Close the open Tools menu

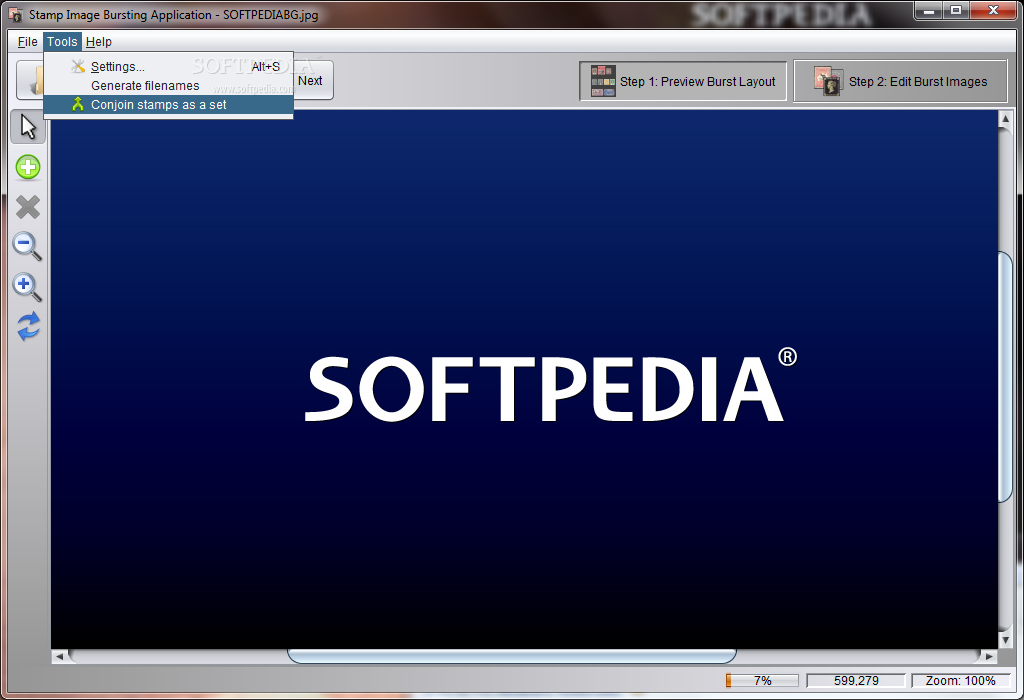pos(62,42)
